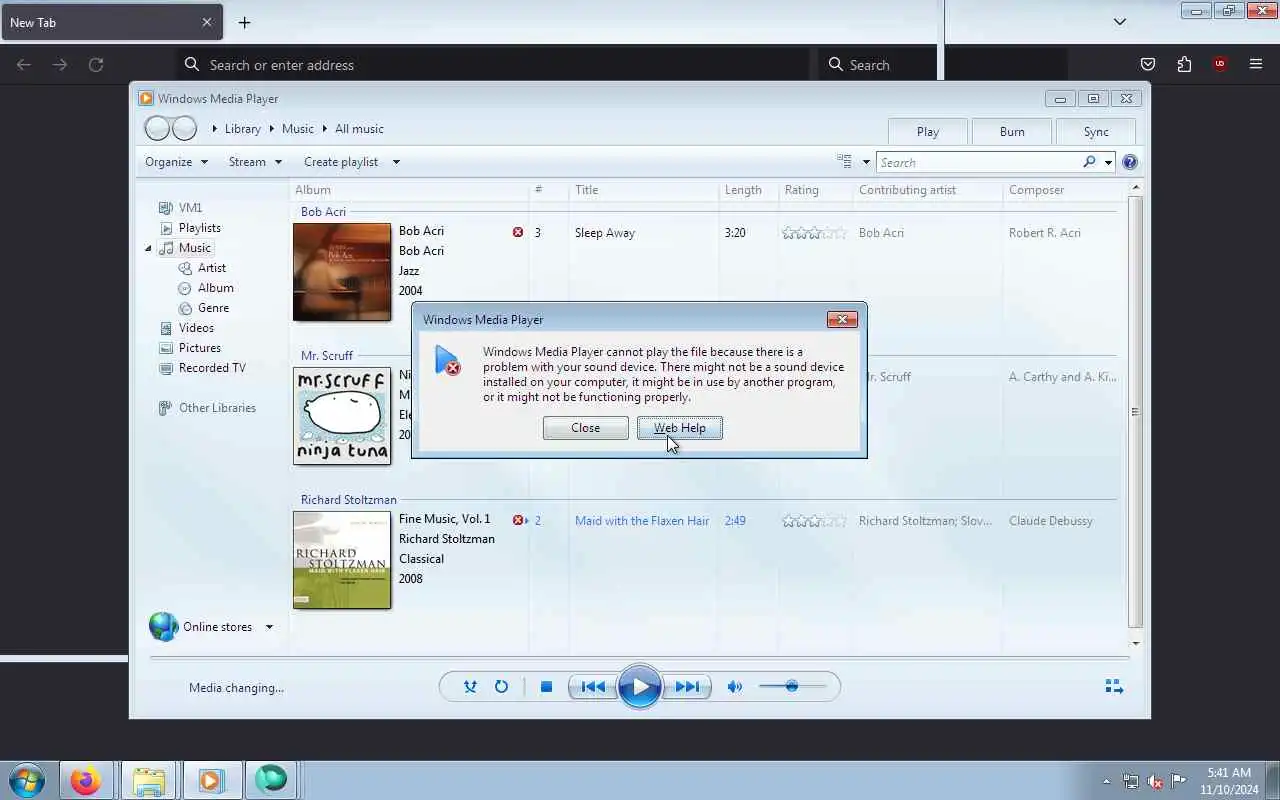This screenshot has width=1280, height=800.
Task: Click the muted speaker tray icon
Action: click(1155, 782)
